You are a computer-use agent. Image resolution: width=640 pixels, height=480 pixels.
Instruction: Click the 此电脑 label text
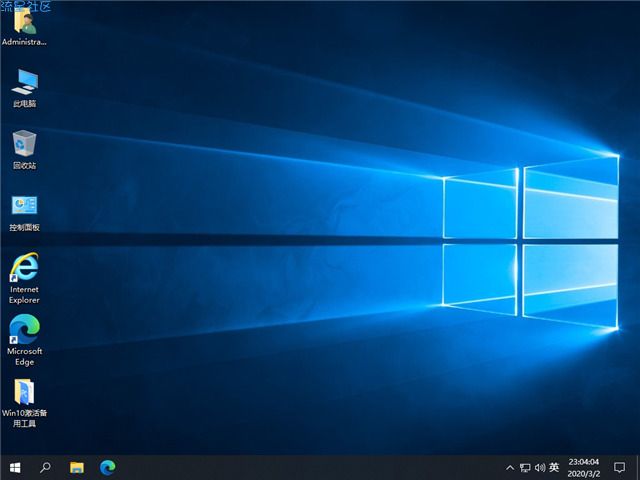(24, 103)
